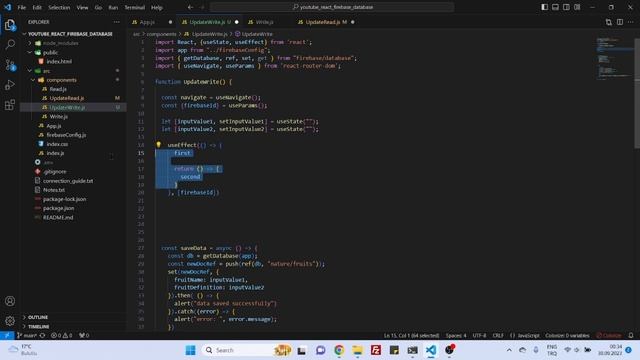Click the go back arrow in title bar
This screenshot has width=640, height=360.
[191, 7]
